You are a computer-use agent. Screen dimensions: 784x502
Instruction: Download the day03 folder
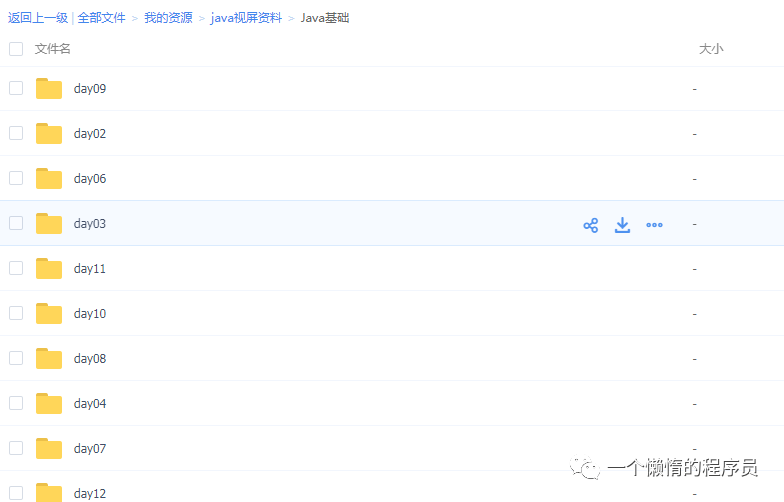coord(622,225)
